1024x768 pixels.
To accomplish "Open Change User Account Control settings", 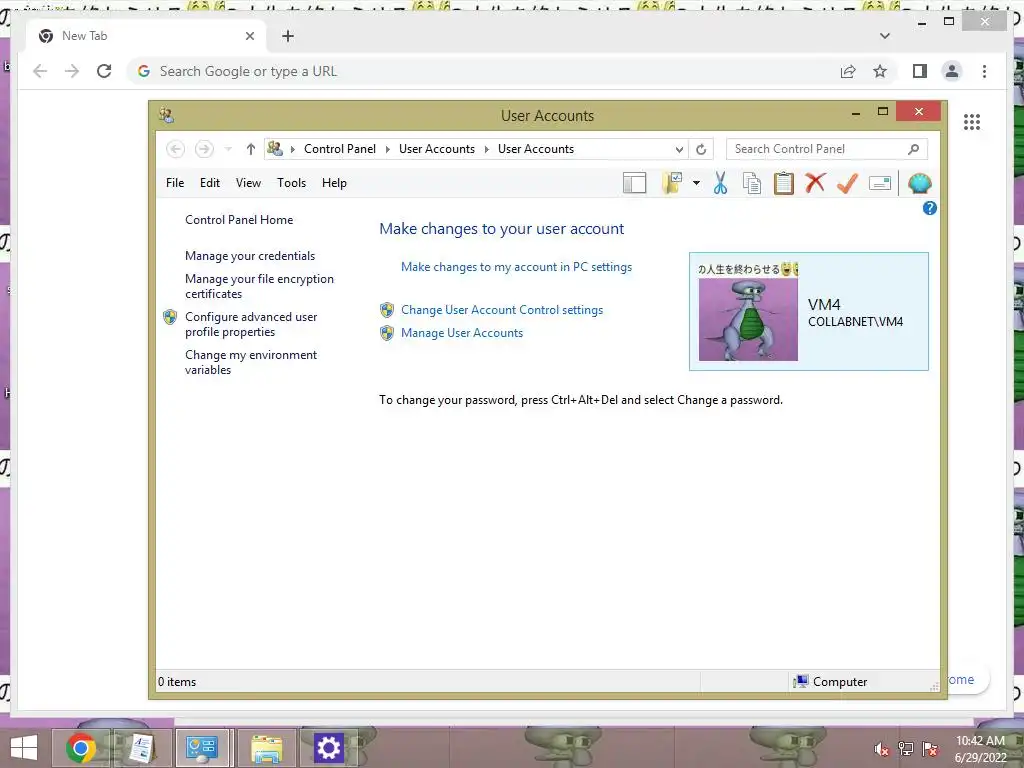I will pos(502,310).
